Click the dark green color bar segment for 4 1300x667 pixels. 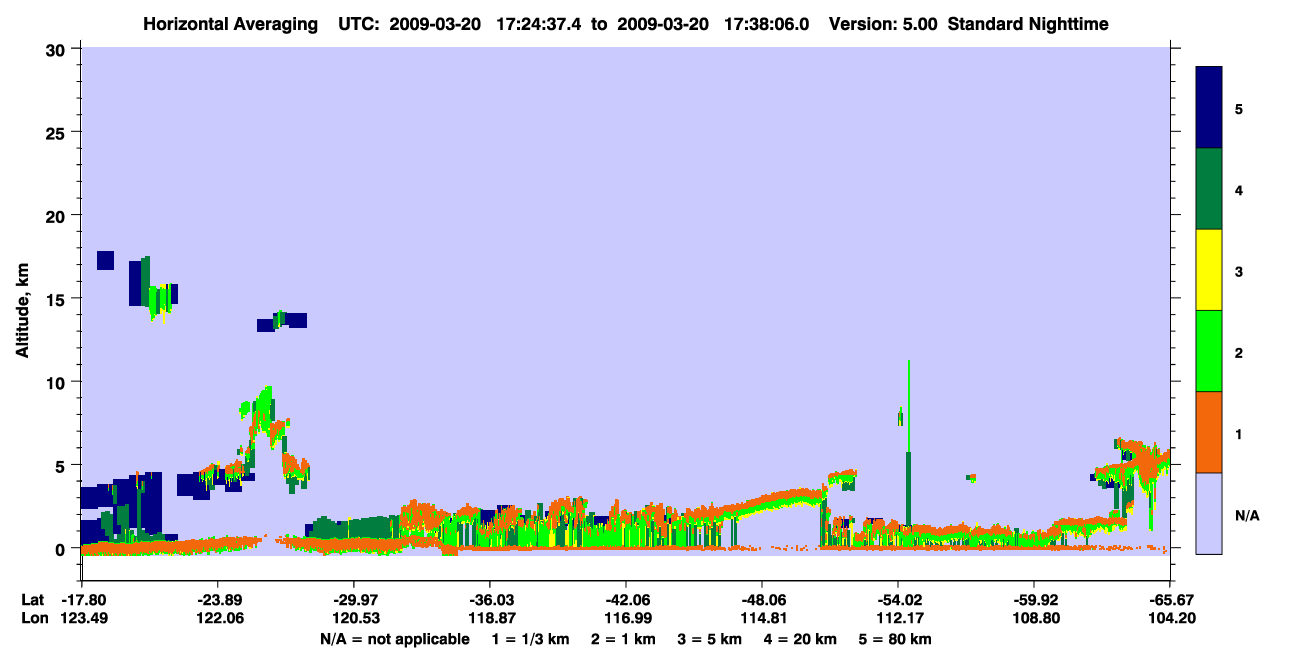[x=1209, y=189]
